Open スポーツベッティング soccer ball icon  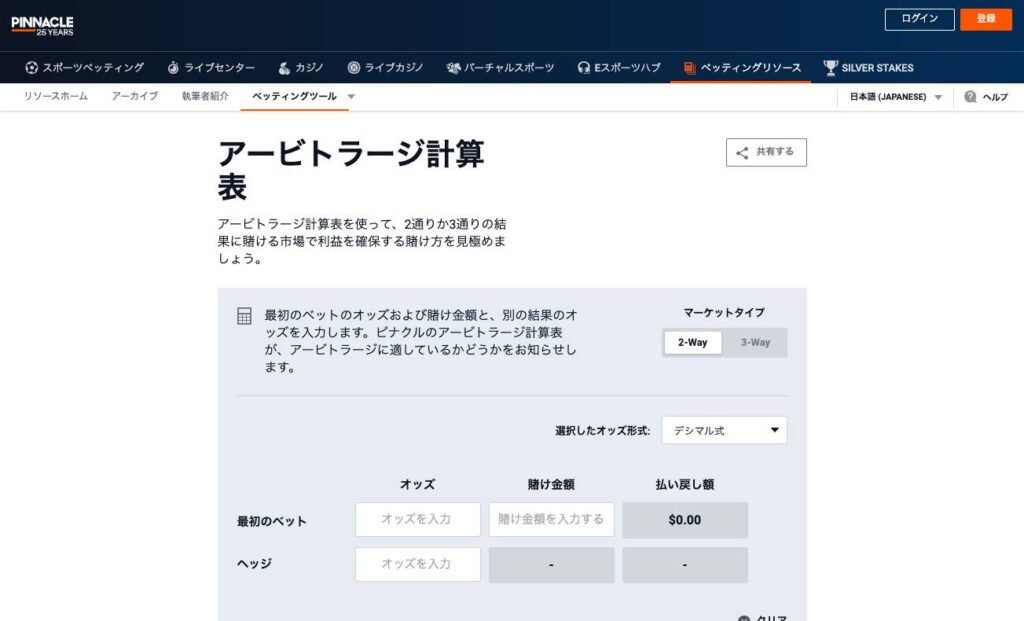(x=32, y=68)
